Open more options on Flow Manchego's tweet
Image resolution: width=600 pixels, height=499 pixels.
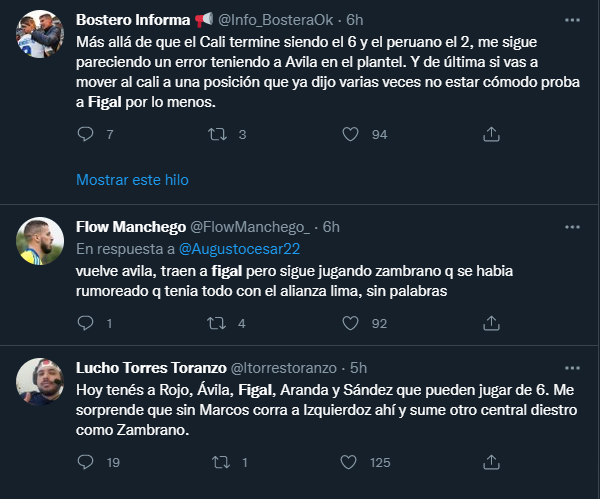pos(571,226)
